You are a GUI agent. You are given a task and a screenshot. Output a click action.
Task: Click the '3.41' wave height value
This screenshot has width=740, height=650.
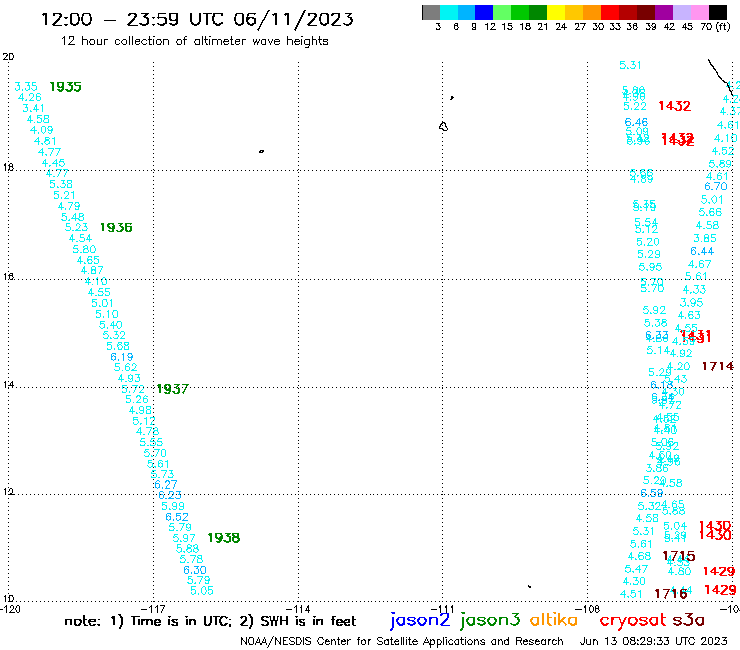click(34, 108)
